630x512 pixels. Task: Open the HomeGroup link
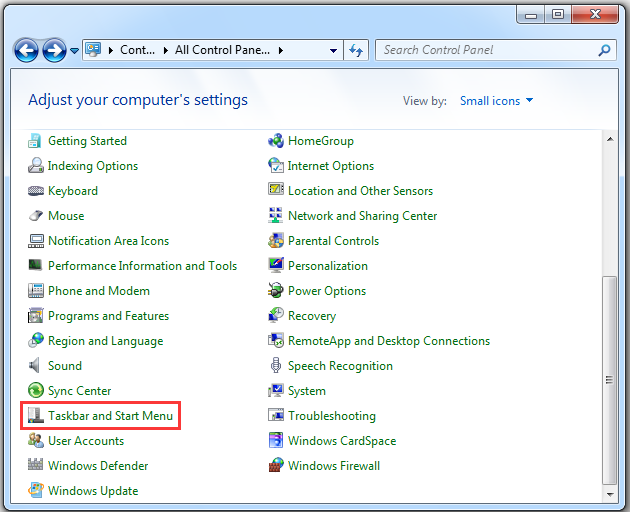click(321, 141)
